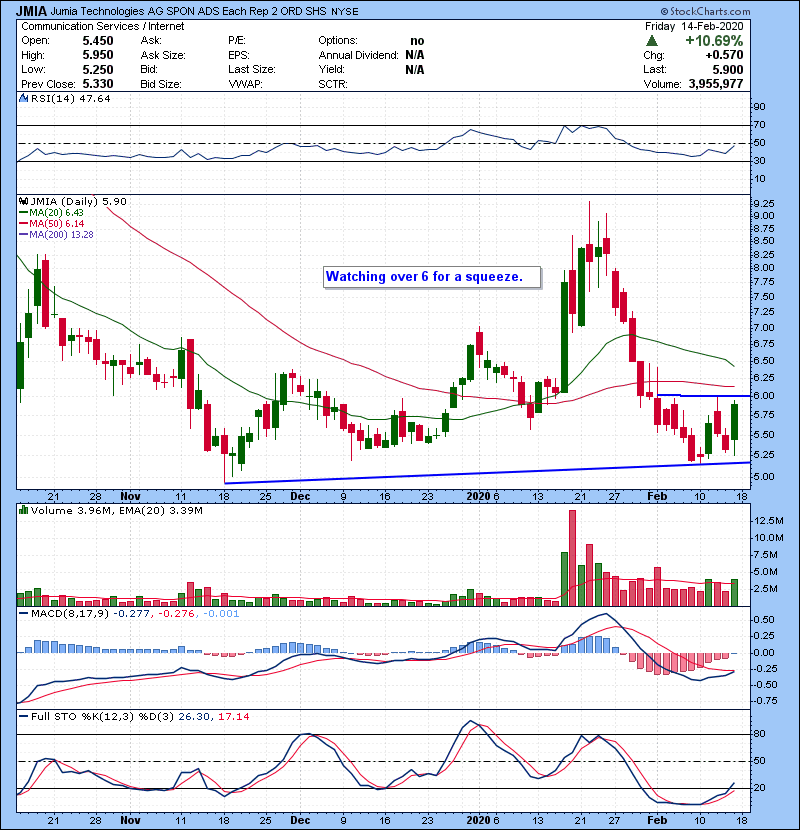Click the RSI(14) indicator icon
The width and height of the screenshot is (800, 830).
(x=23, y=98)
